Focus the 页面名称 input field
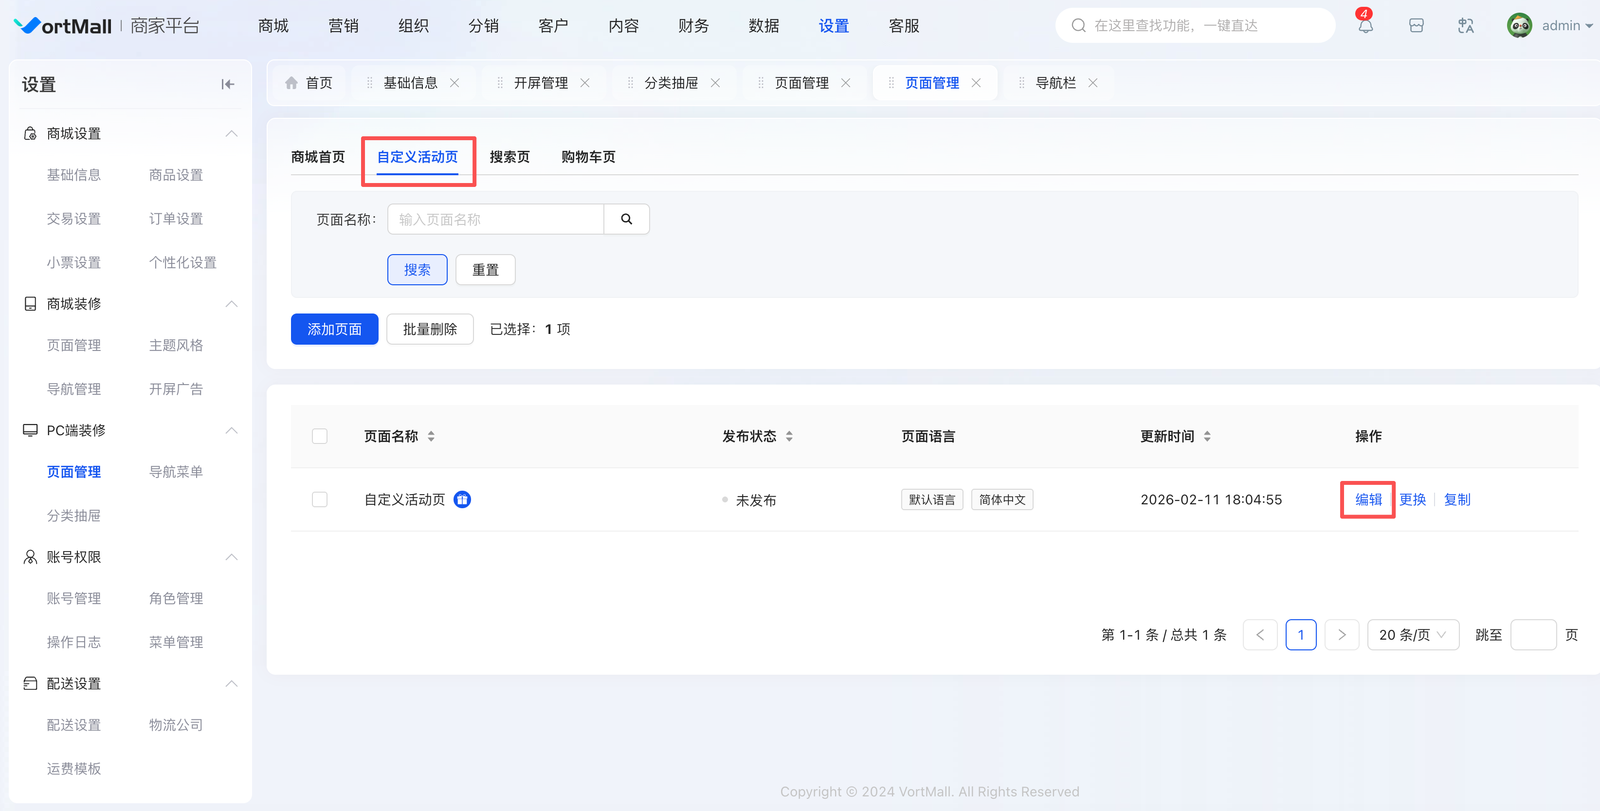1600x811 pixels. coord(496,219)
